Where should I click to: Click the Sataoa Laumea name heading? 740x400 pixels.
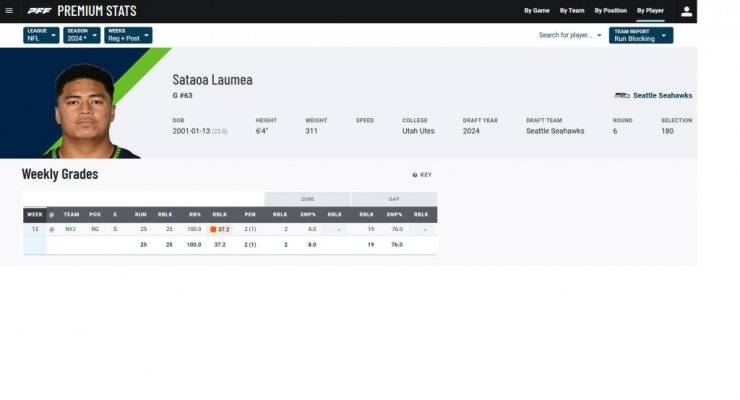coord(212,80)
